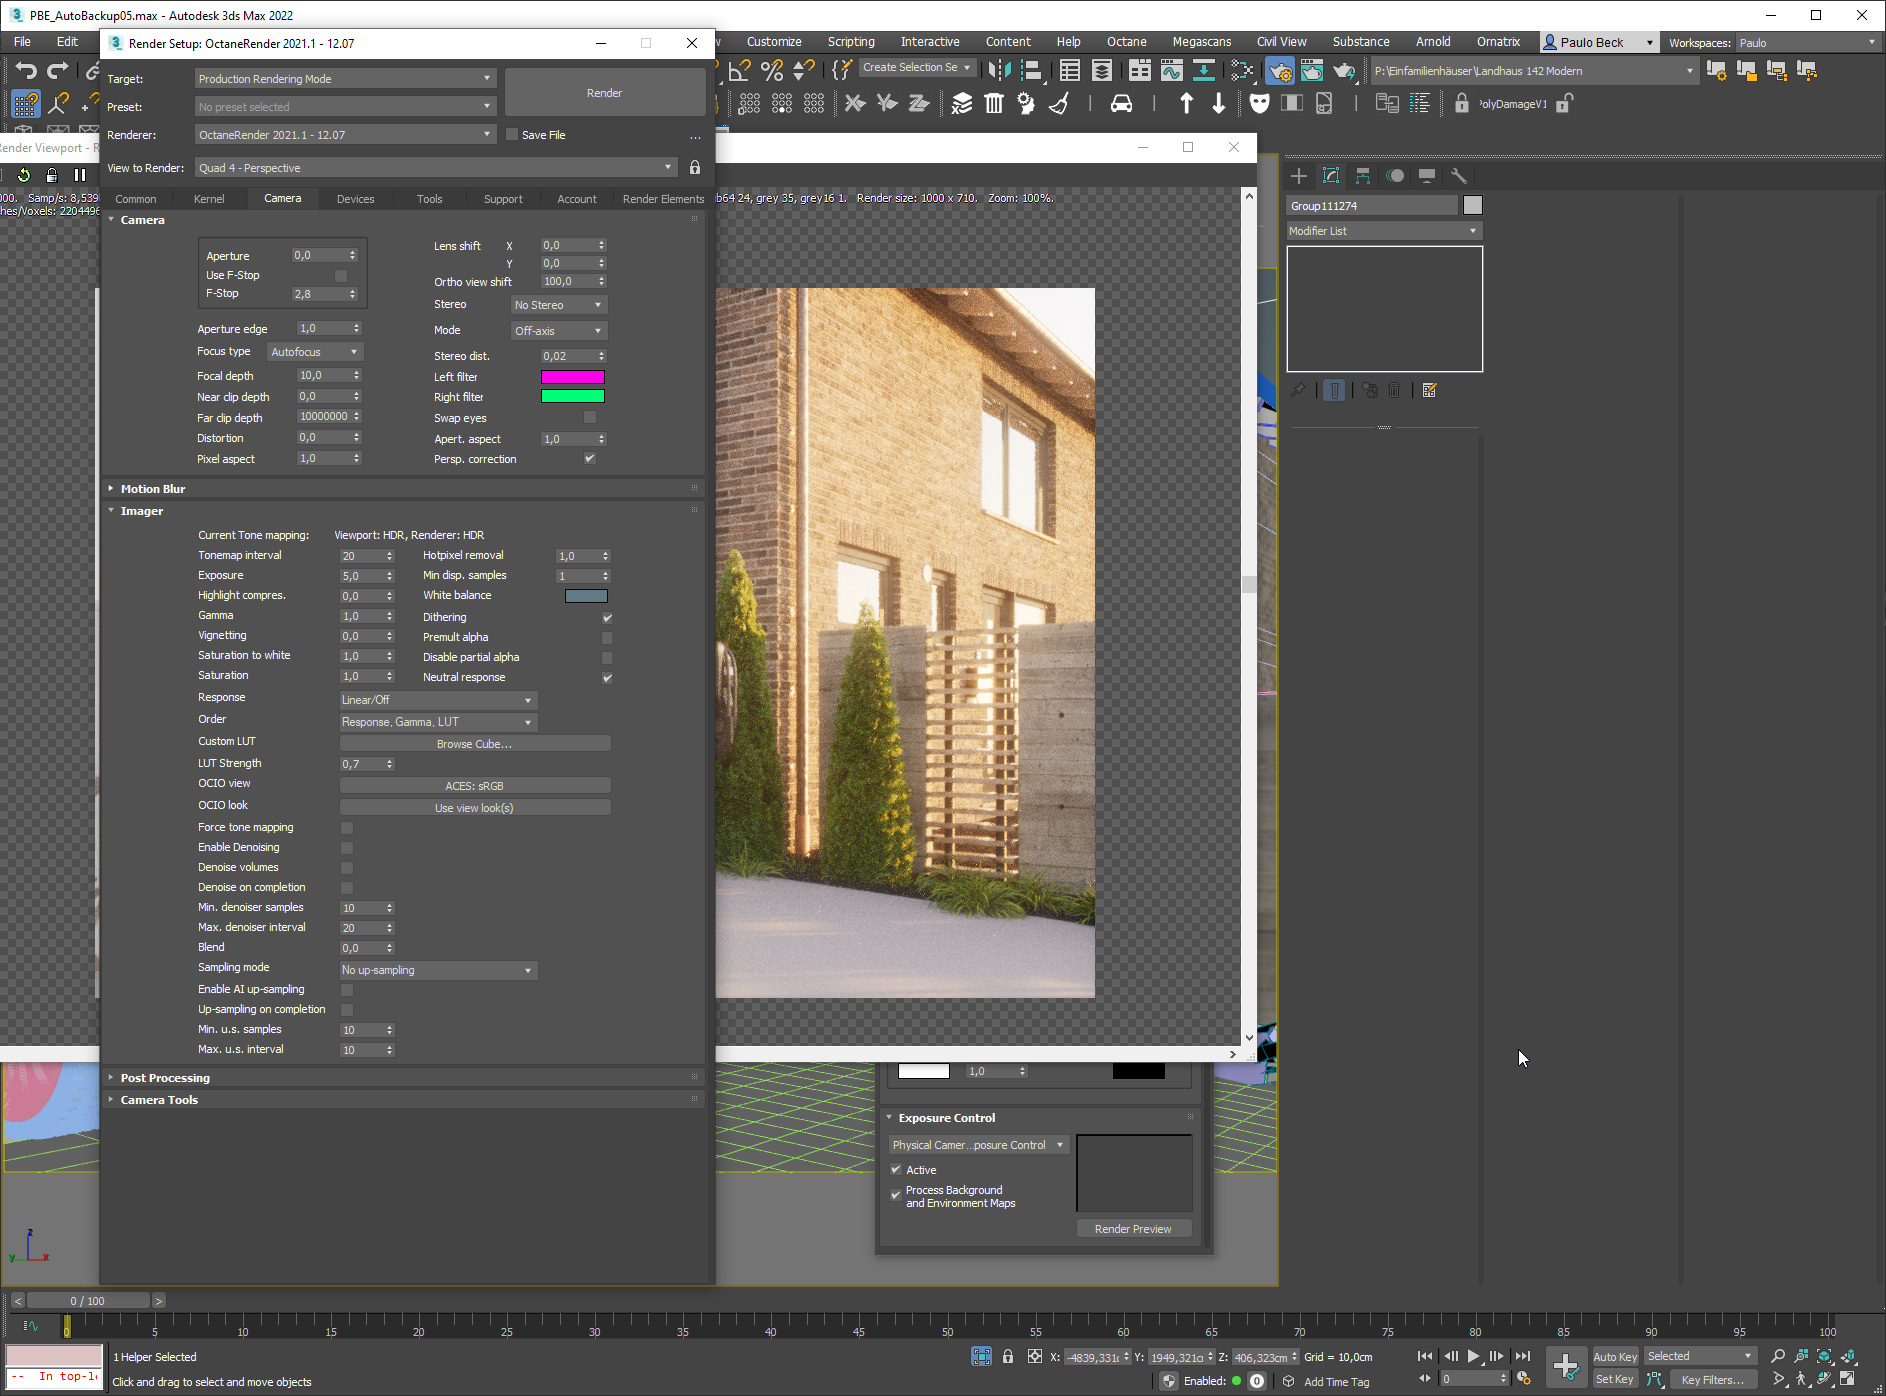Screen dimensions: 1886x1396
Task: Open the Octane menu
Action: point(1126,42)
